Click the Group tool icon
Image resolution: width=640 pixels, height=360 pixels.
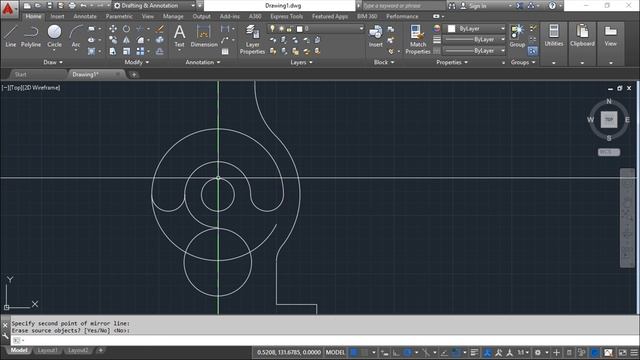(517, 36)
